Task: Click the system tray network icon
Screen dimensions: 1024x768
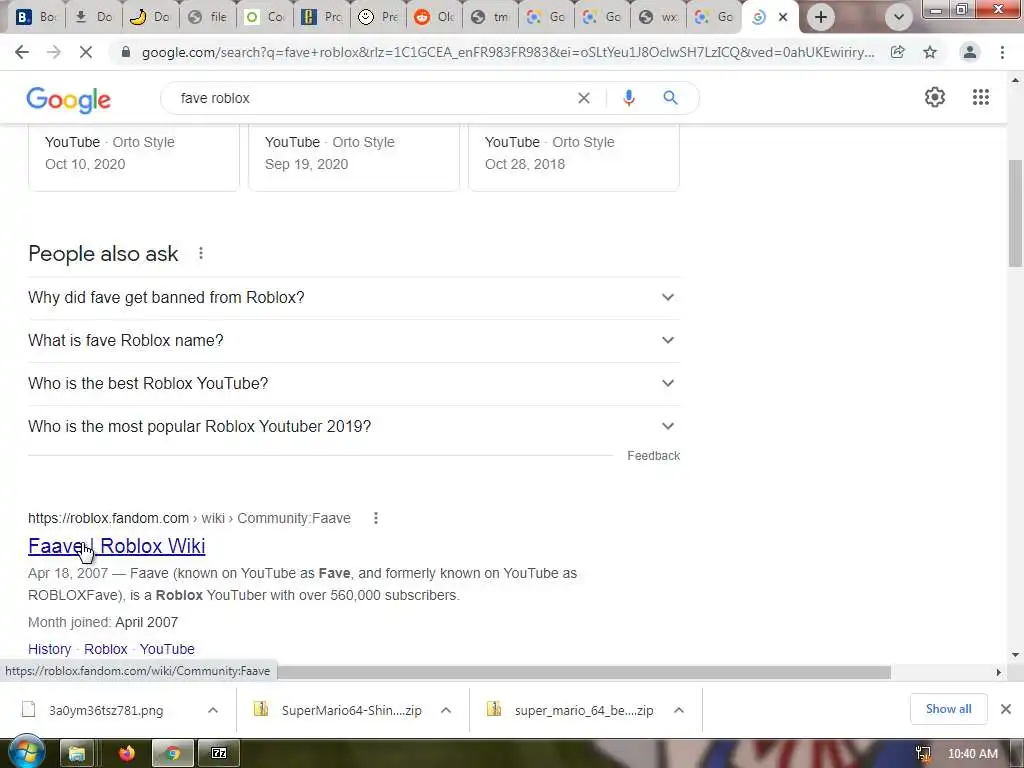Action: point(923,754)
